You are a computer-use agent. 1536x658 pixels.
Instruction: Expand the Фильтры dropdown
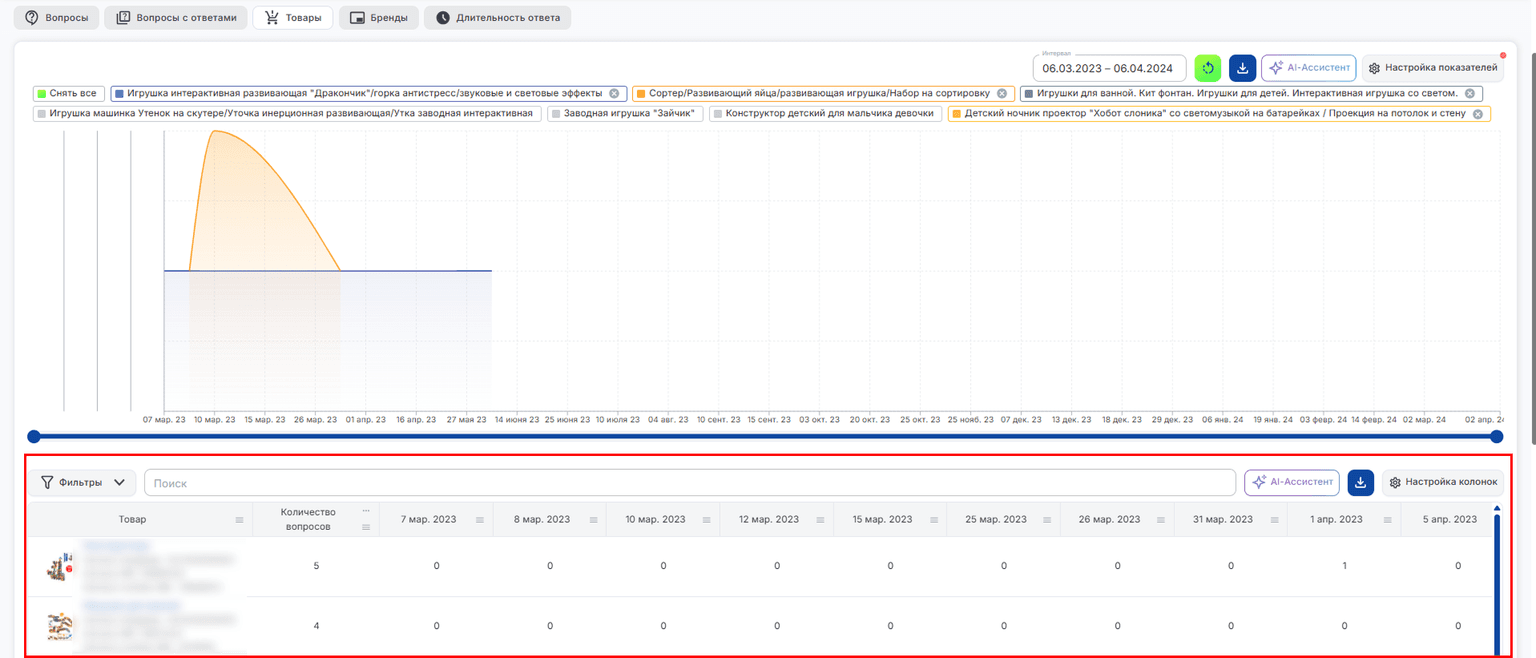point(82,482)
